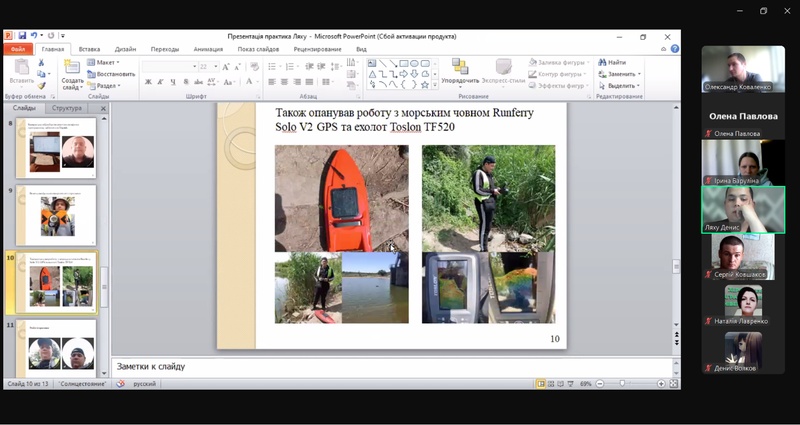800x425 pixels.
Task: Zoom in with plus button
Action: click(x=661, y=384)
